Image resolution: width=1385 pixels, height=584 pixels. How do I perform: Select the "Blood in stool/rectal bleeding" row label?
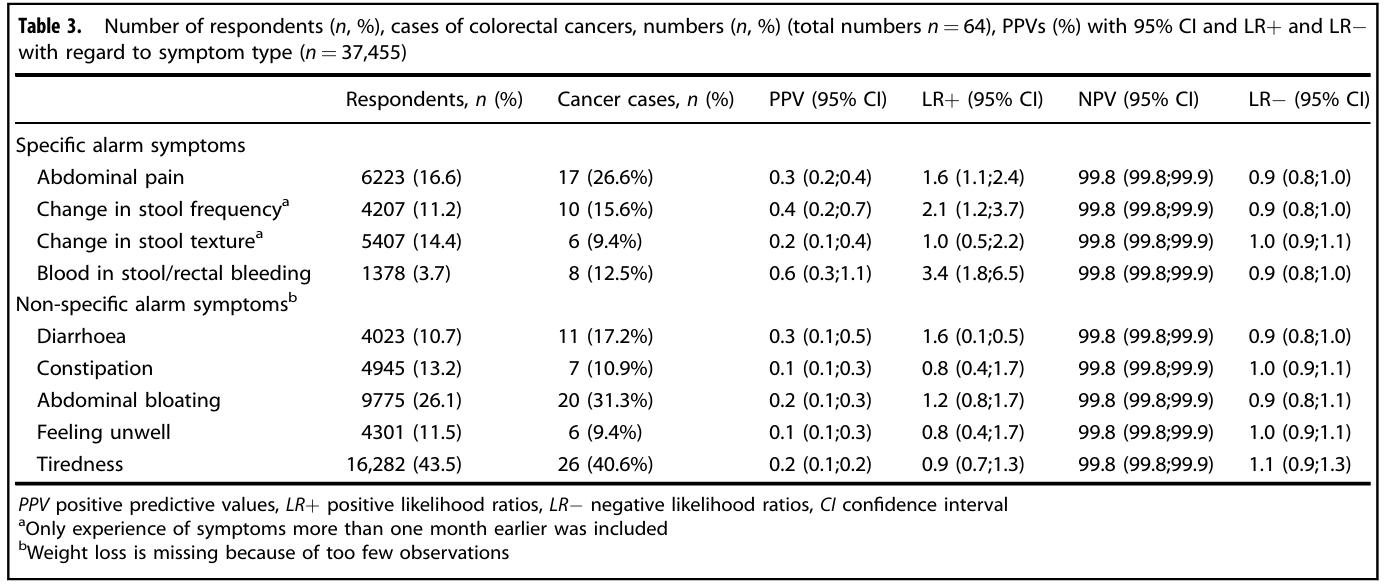click(x=174, y=273)
